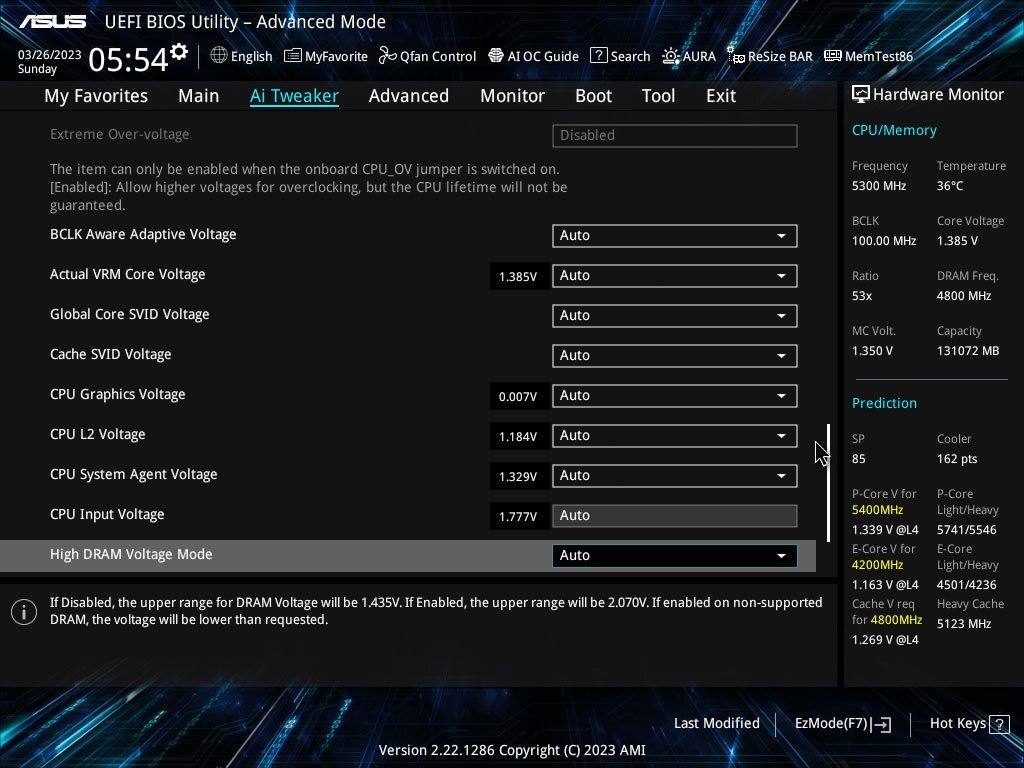
Task: Select the Exit tab
Action: click(721, 96)
